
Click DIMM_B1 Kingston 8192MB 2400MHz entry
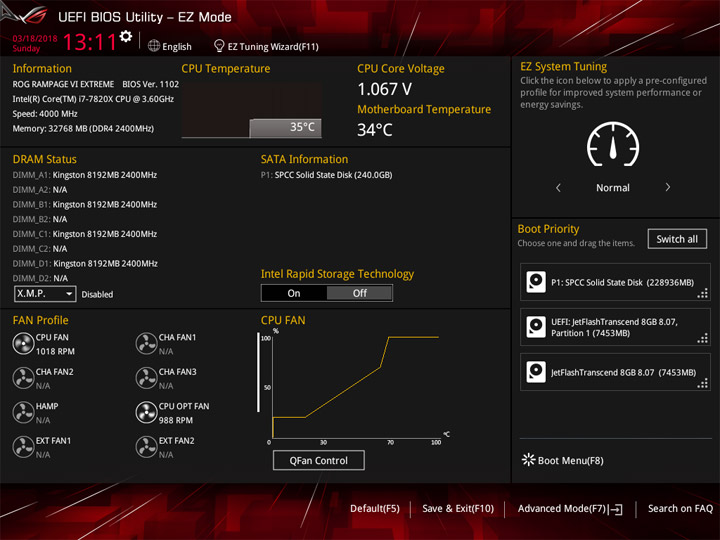pos(84,204)
